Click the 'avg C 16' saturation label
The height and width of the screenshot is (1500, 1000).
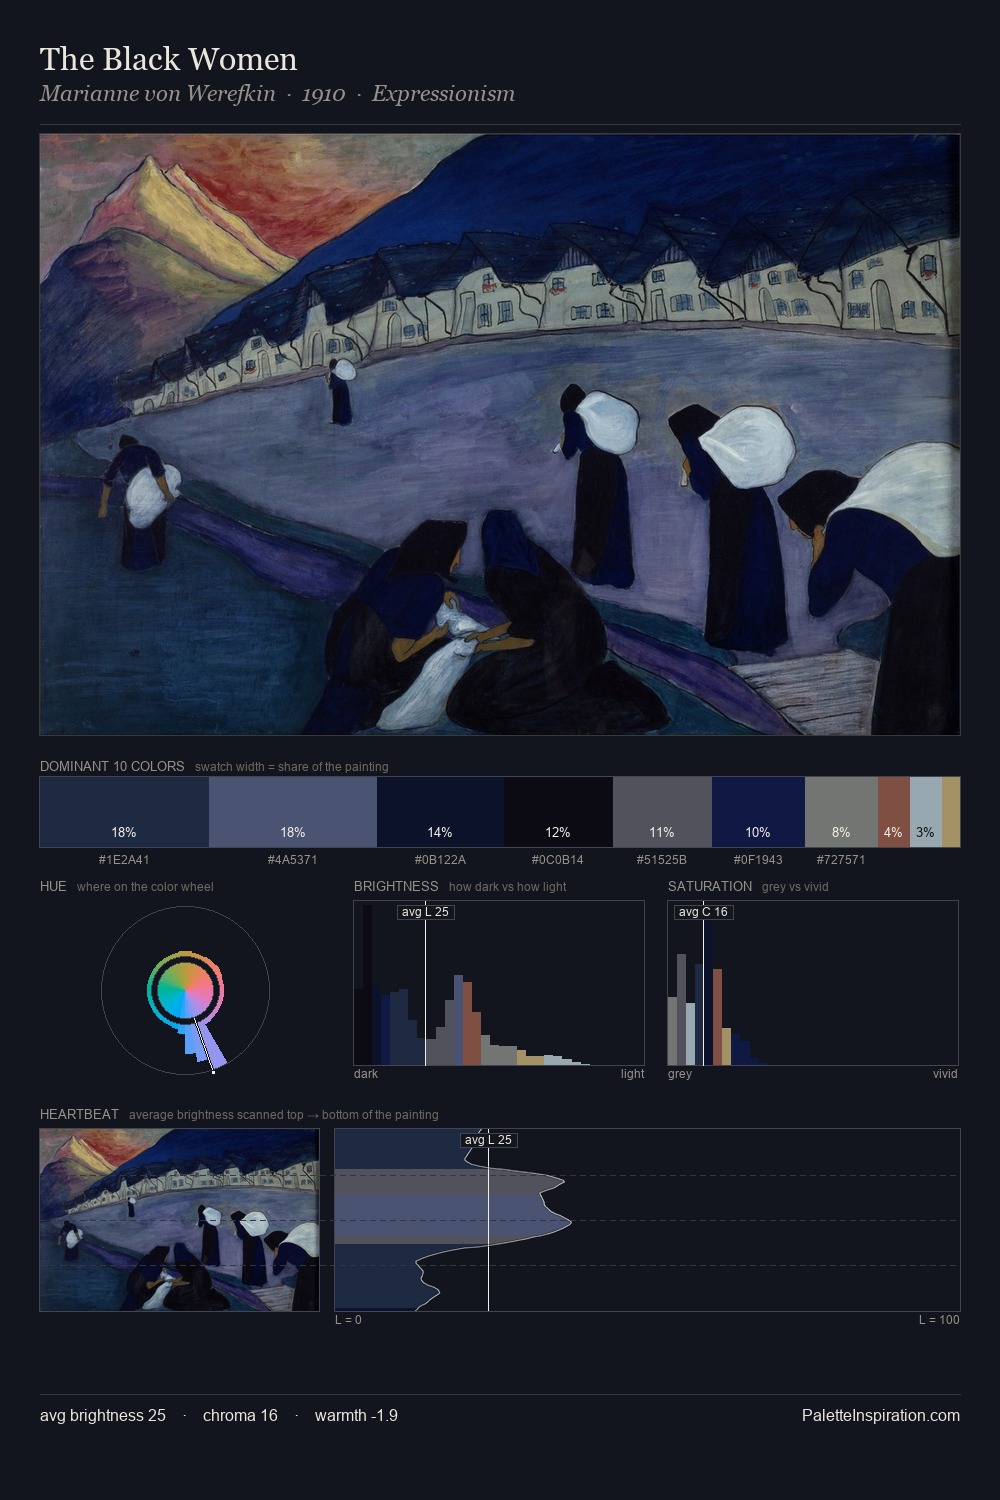point(703,912)
